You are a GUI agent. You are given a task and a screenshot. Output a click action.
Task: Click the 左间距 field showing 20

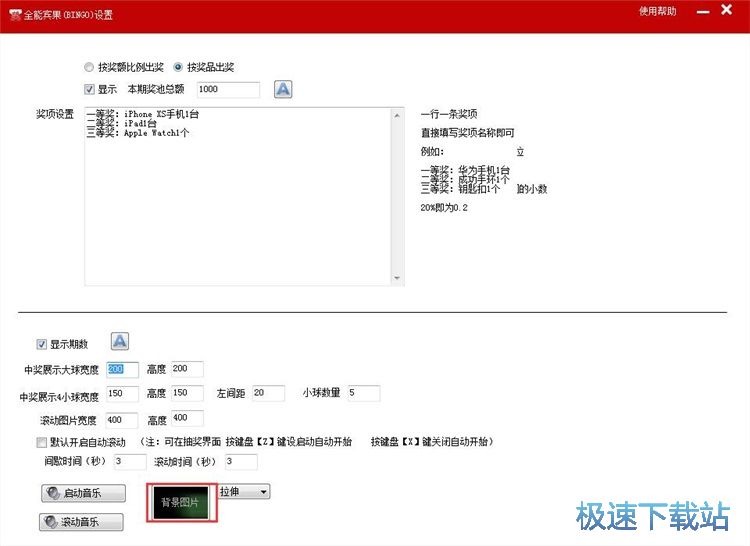pyautogui.click(x=269, y=393)
